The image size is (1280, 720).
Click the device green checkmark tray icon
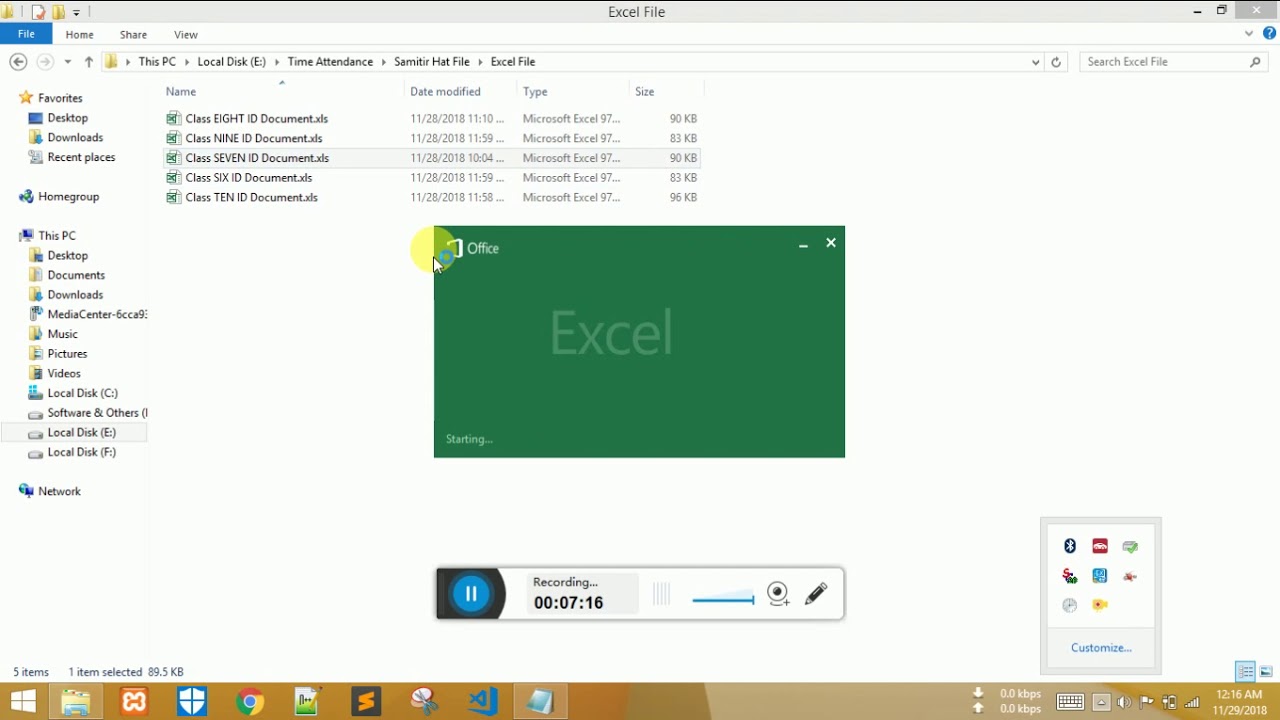(1130, 546)
